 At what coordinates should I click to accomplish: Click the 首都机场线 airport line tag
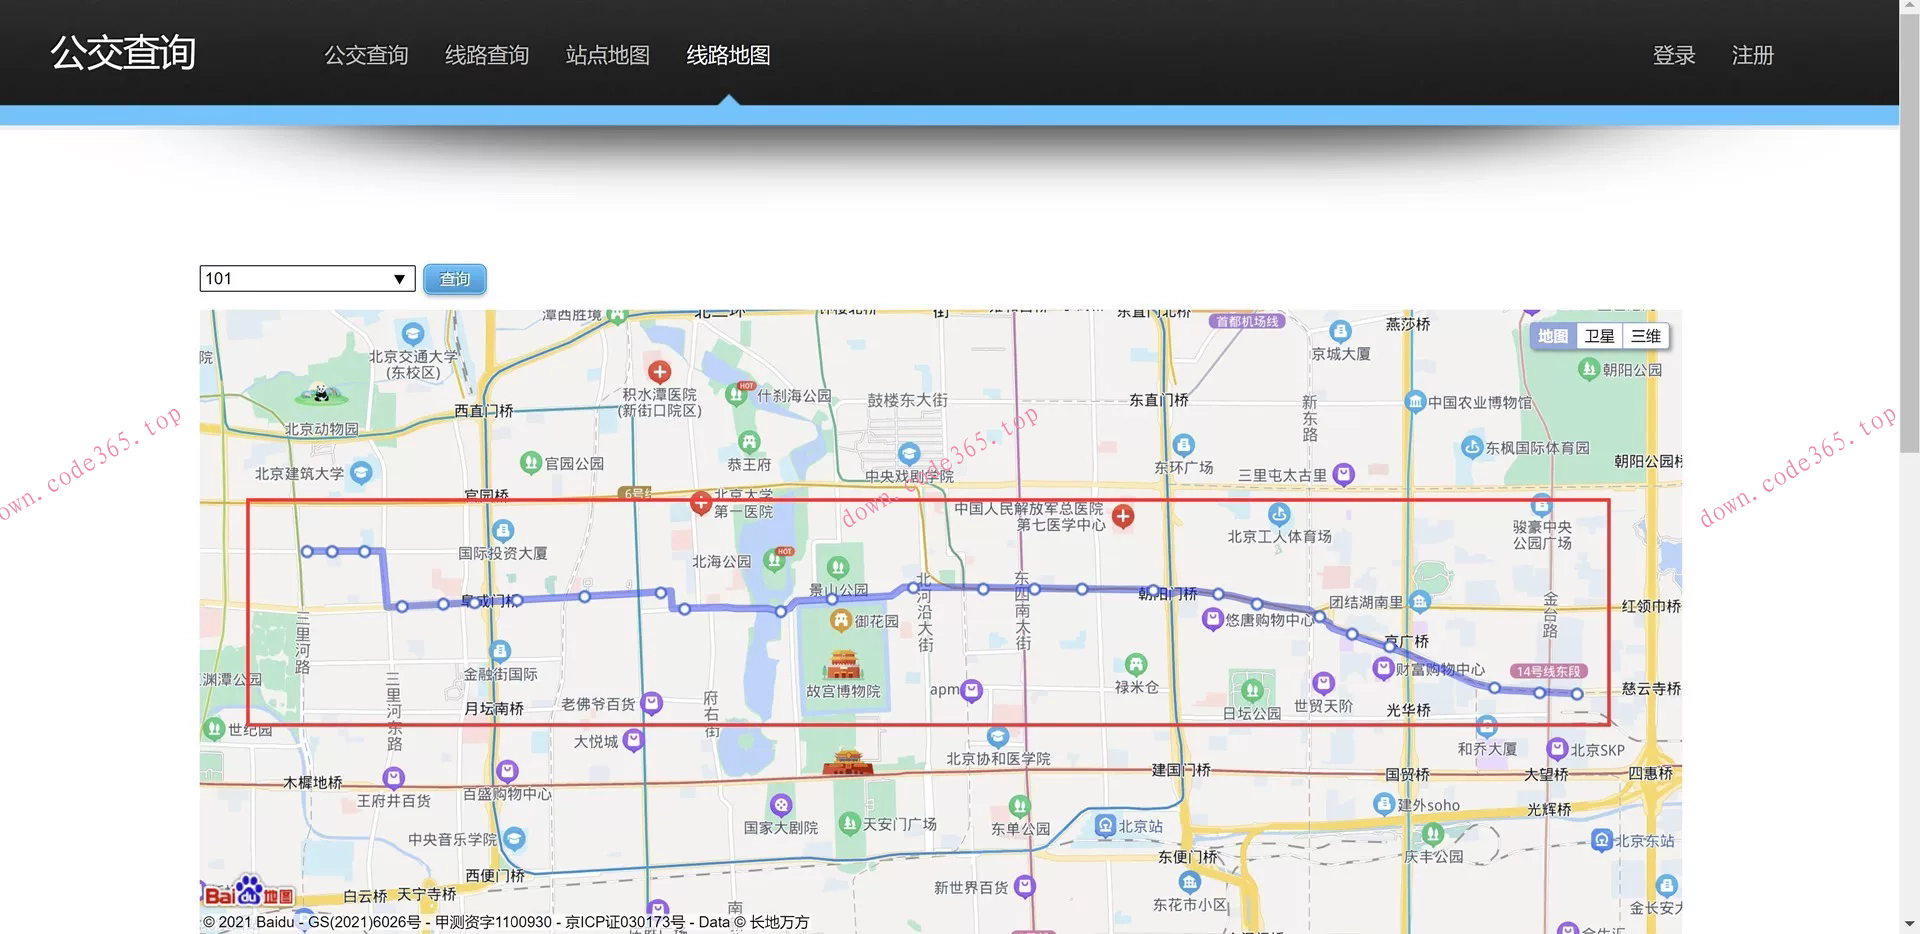pyautogui.click(x=1248, y=321)
